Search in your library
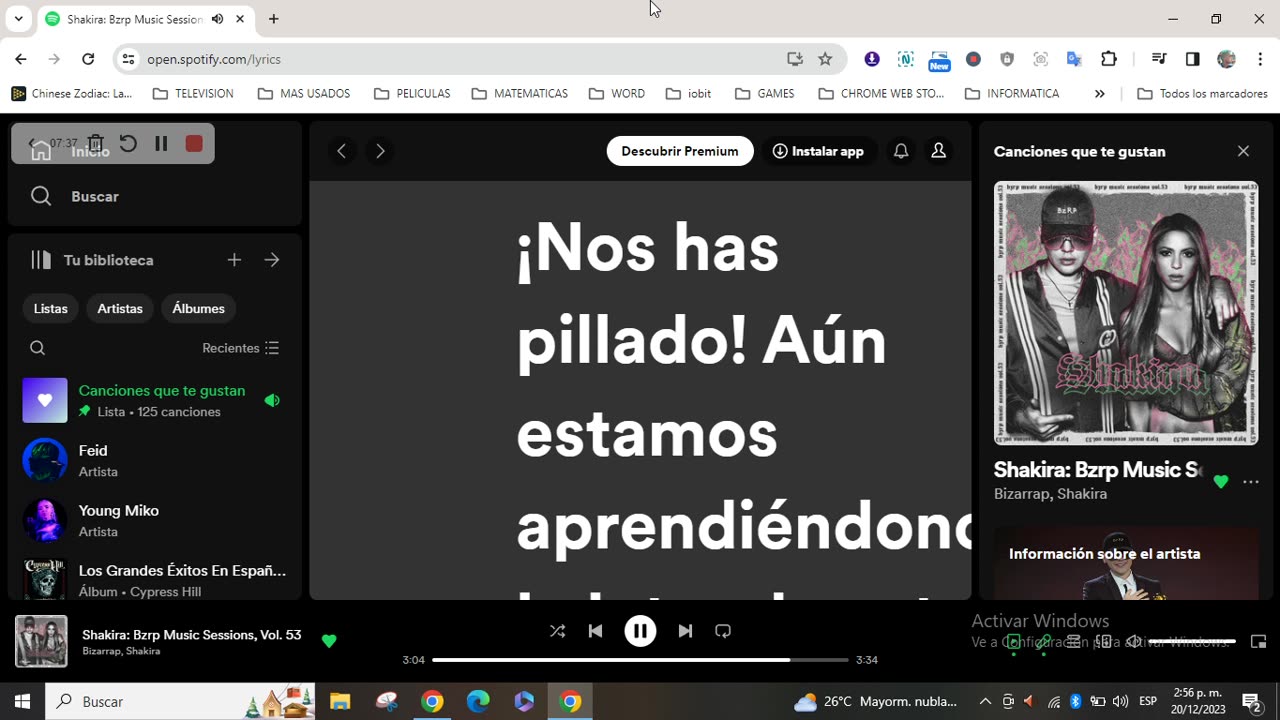1280x720 pixels. tap(38, 348)
